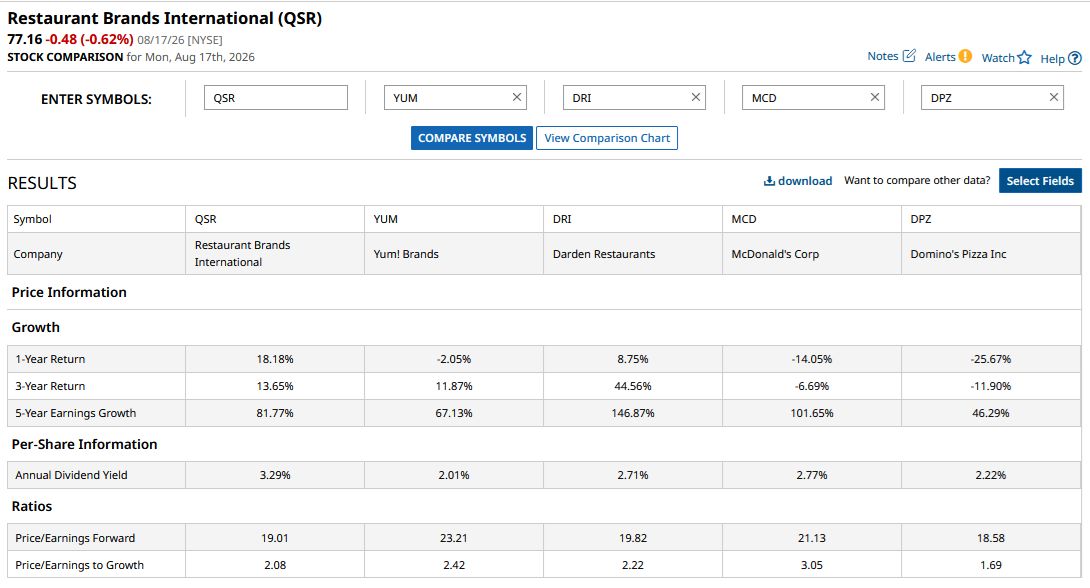Click the Price/Earnings Forward row label
Screen dimensions: 1090x588
(75, 538)
